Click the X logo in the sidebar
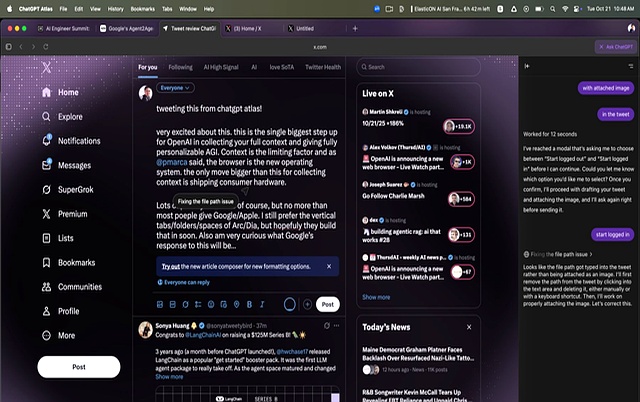 tap(47, 67)
